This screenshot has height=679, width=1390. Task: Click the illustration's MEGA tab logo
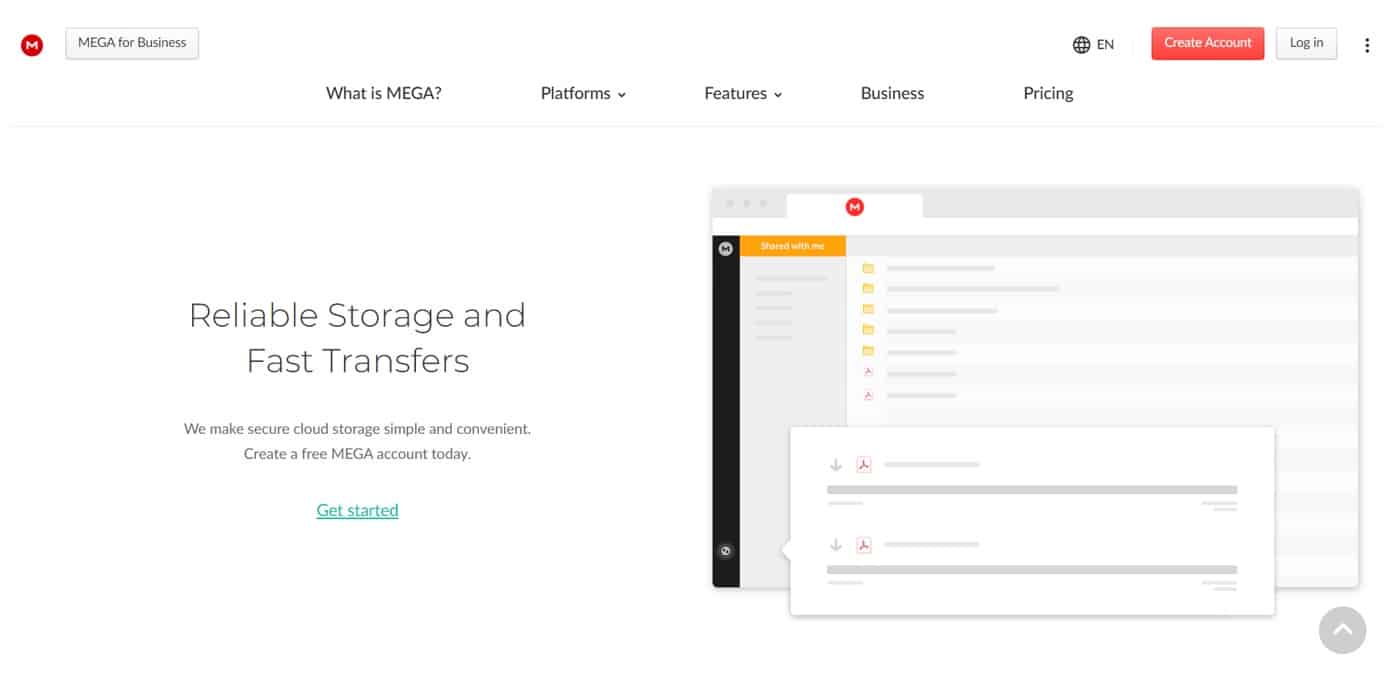pyautogui.click(x=854, y=207)
